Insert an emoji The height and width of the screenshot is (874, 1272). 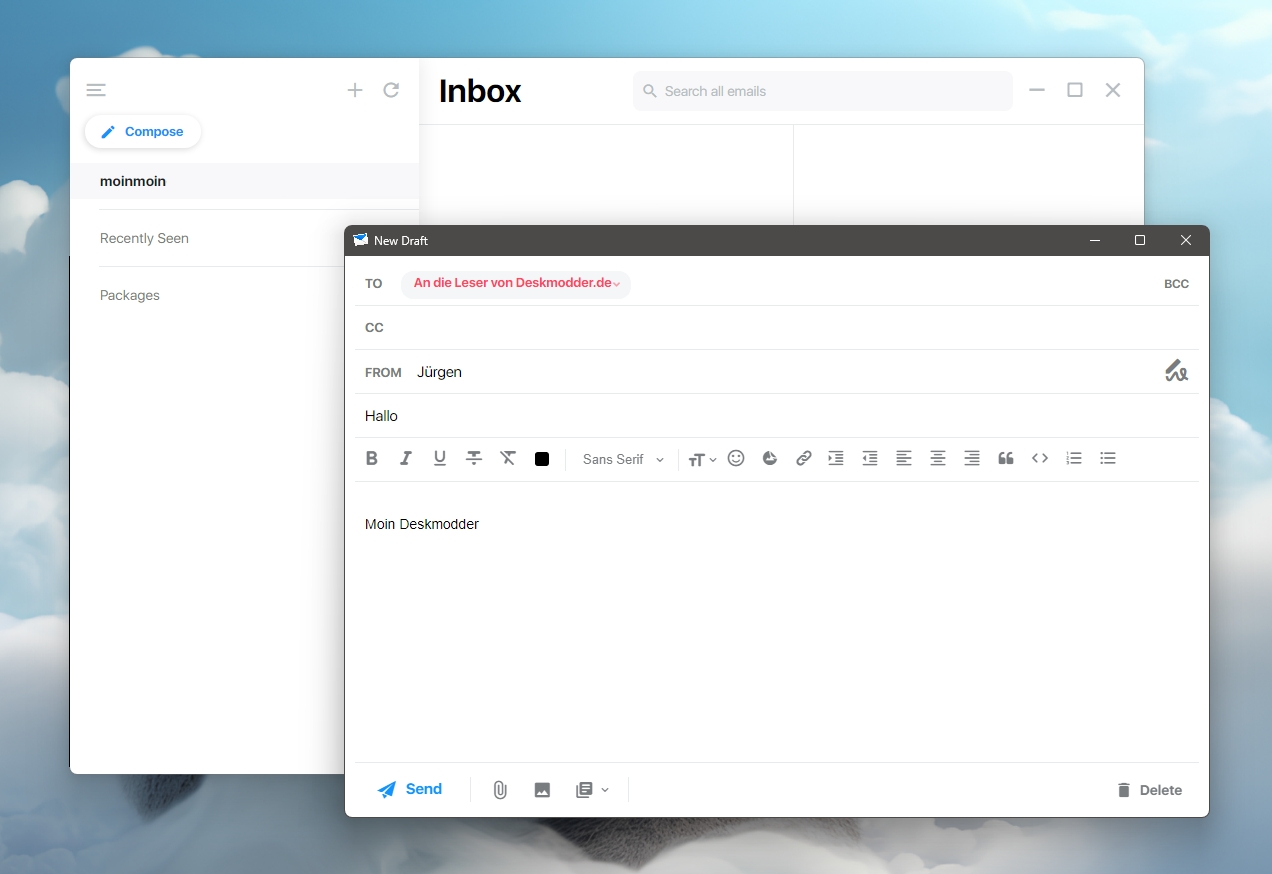coord(736,458)
